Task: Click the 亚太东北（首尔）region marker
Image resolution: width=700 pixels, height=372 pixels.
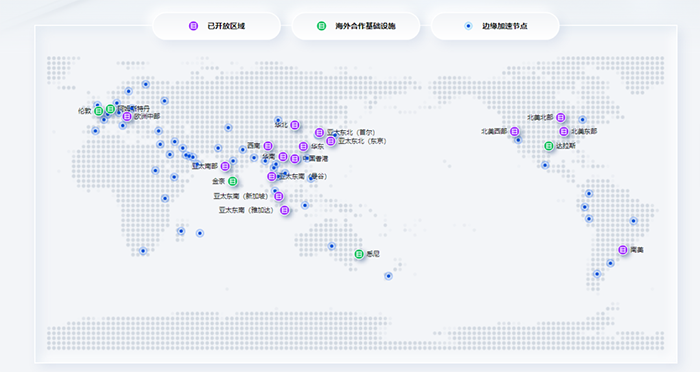Action: coord(319,133)
